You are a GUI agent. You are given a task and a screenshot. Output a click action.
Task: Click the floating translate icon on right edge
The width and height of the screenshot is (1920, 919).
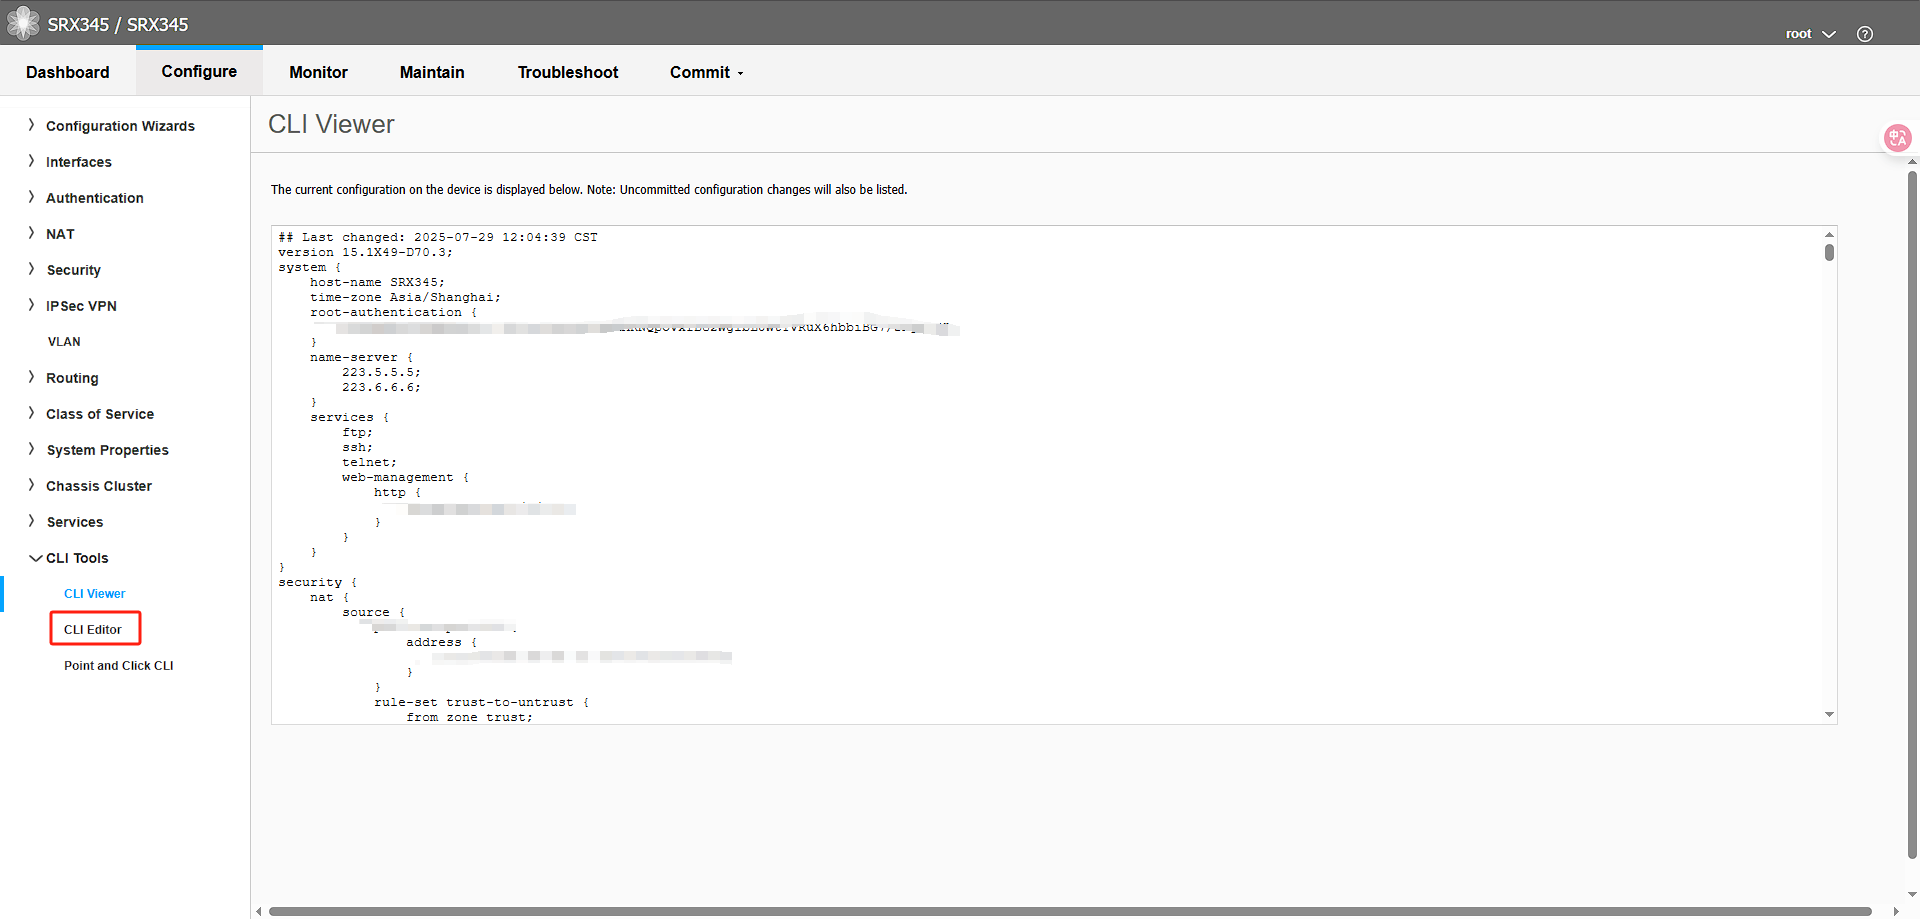pos(1897,138)
